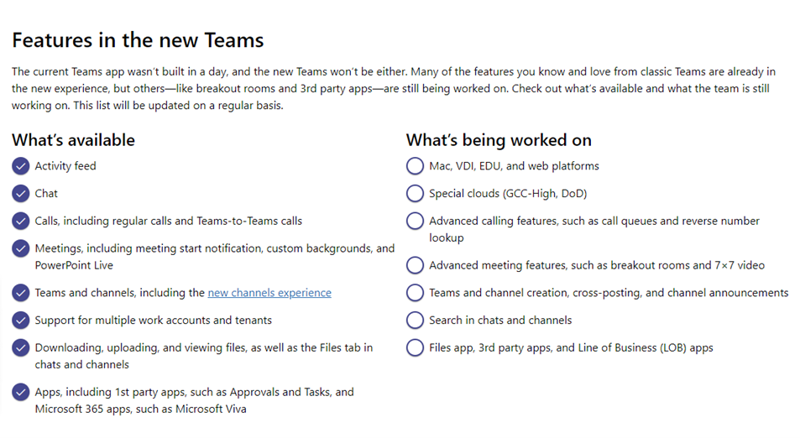This screenshot has height=438, width=800.
Task: Select empty circle beside Mac, VDI, EDU platforms
Action: tap(415, 166)
